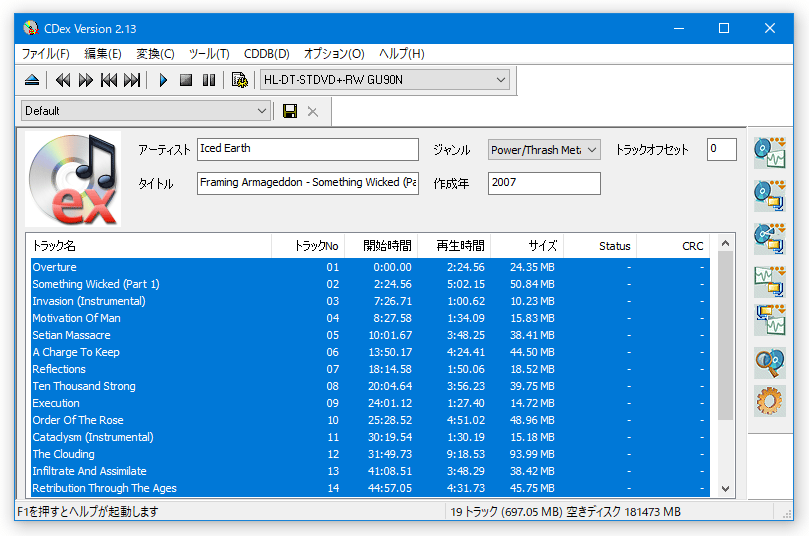Open the ツール(T) menu
The image size is (809, 536).
(209, 54)
